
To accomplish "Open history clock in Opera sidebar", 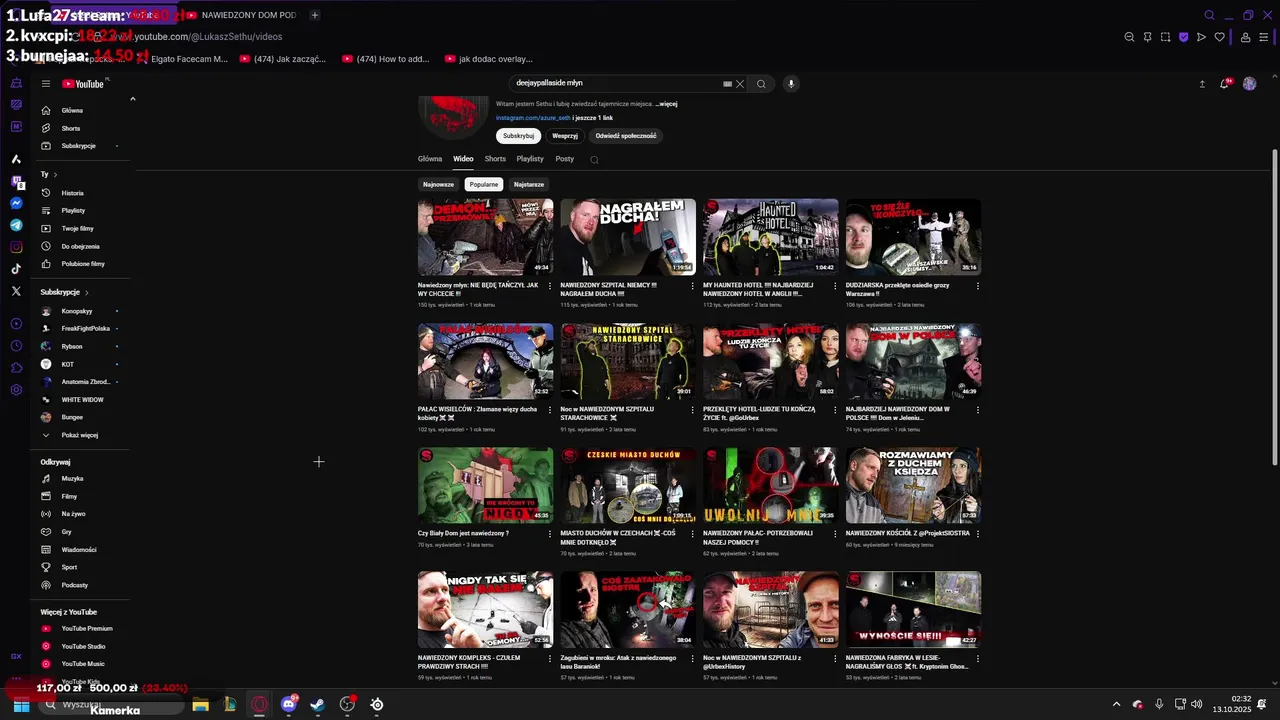I will pyautogui.click(x=16, y=346).
